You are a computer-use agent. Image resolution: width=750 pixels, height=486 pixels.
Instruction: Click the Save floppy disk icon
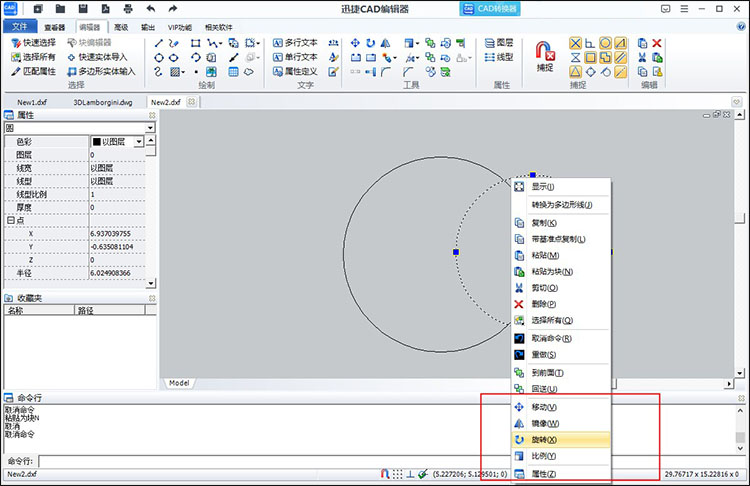[83, 9]
